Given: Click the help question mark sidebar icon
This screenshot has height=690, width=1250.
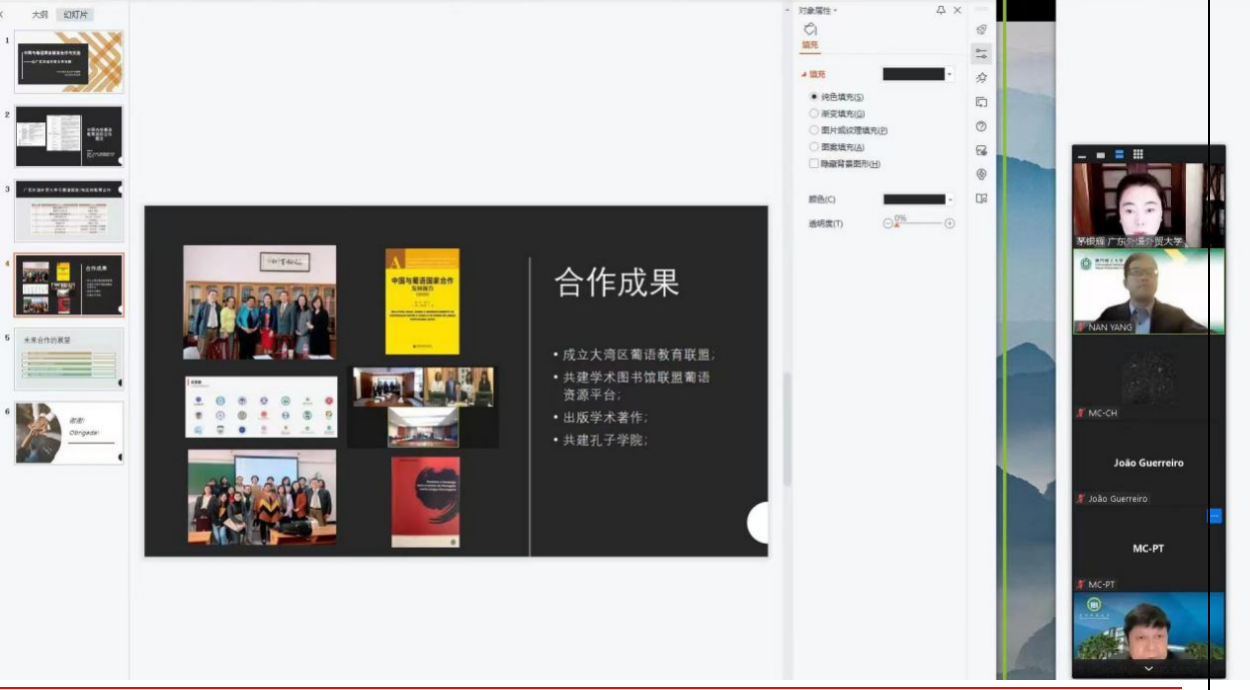Looking at the screenshot, I should pyautogui.click(x=981, y=126).
